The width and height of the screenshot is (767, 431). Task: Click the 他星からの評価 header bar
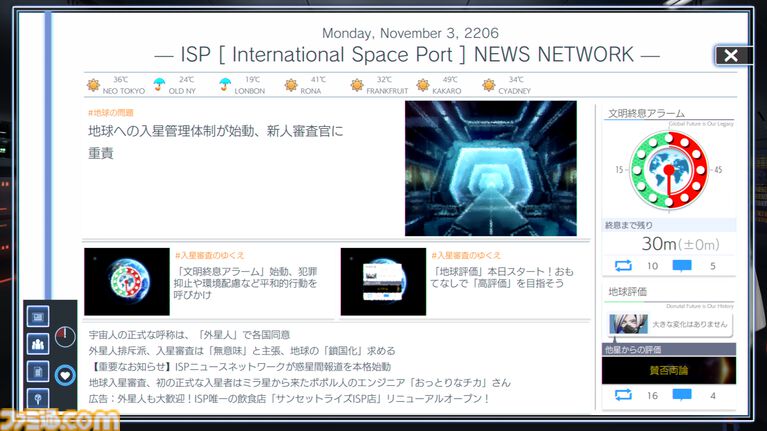(669, 349)
